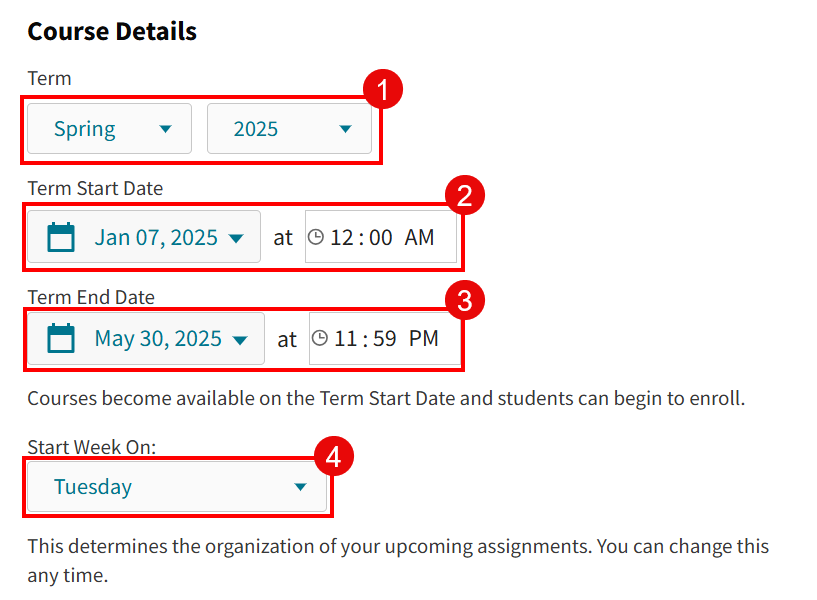Open the Term End Date picker
817x600 pixels.
tap(145, 338)
